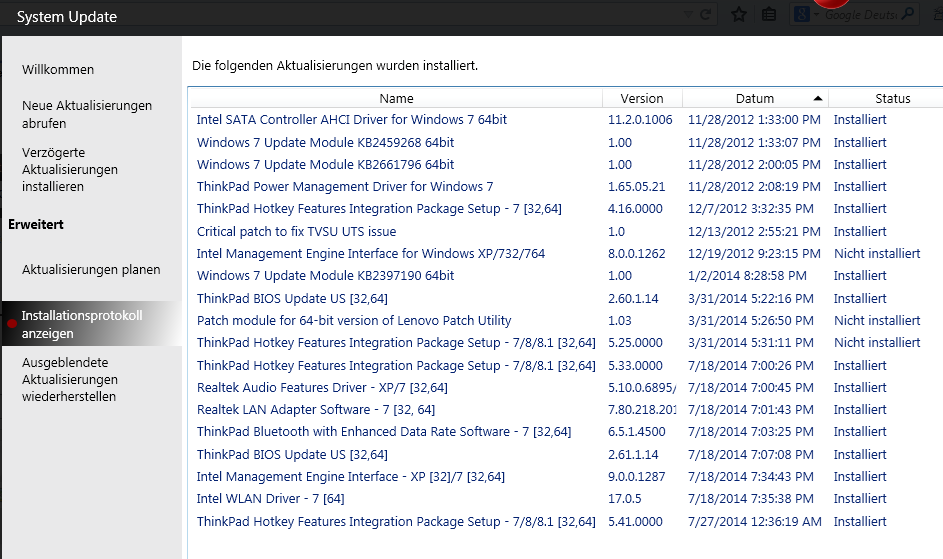Viewport: 943px width, 559px height.
Task: Select Intel Management Engine Interface XP [32]/7 row
Action: [x=567, y=477]
